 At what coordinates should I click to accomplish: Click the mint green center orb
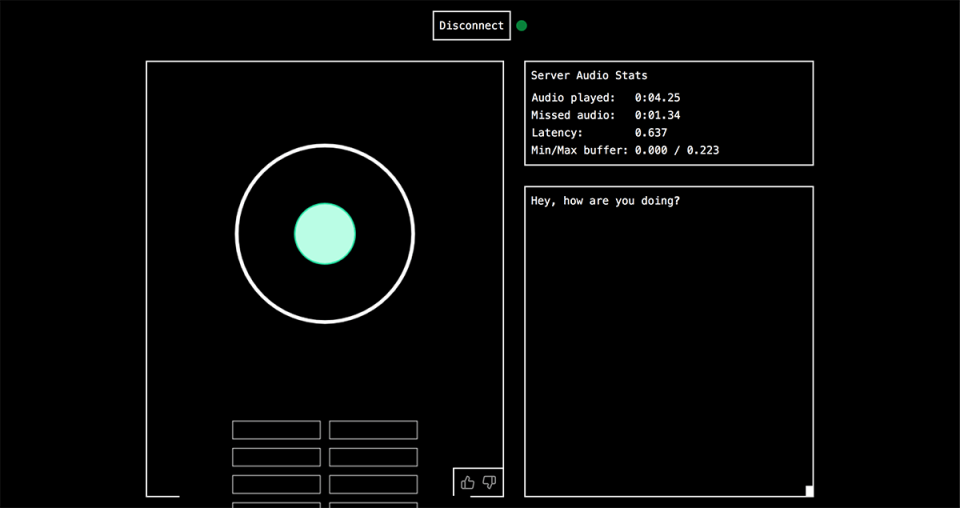click(x=325, y=234)
